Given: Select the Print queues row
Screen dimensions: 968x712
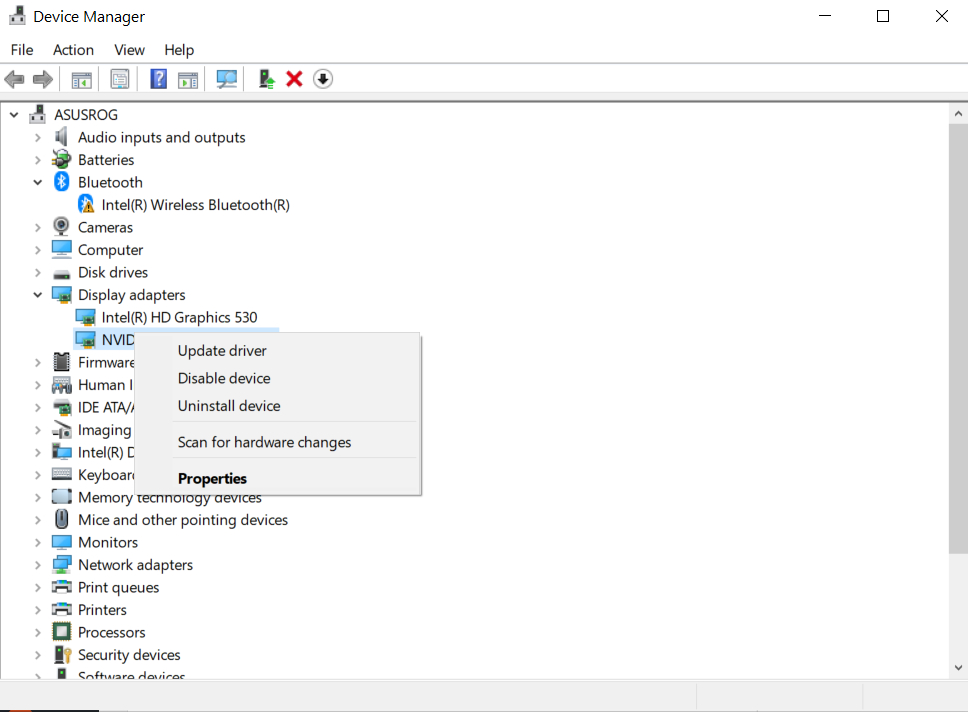Looking at the screenshot, I should [119, 587].
